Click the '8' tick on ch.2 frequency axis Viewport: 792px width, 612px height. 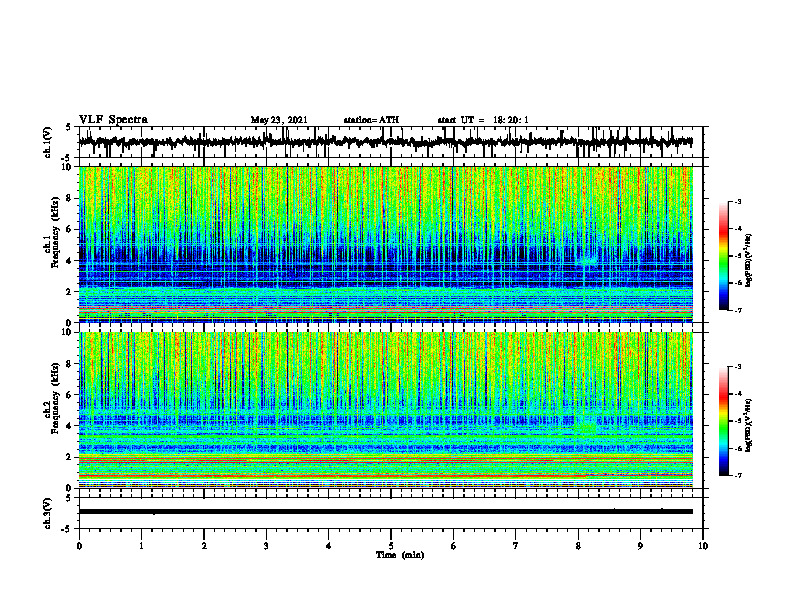[69, 363]
